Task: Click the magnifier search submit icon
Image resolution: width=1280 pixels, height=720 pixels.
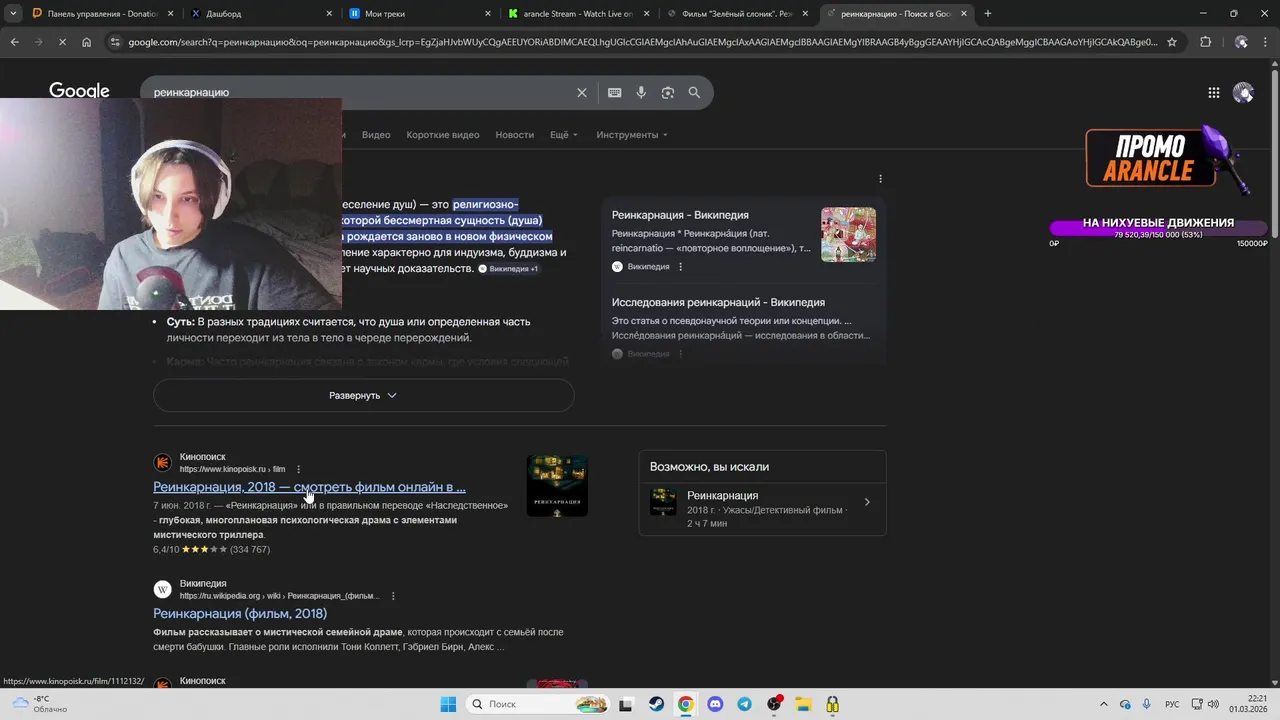Action: pos(694,92)
